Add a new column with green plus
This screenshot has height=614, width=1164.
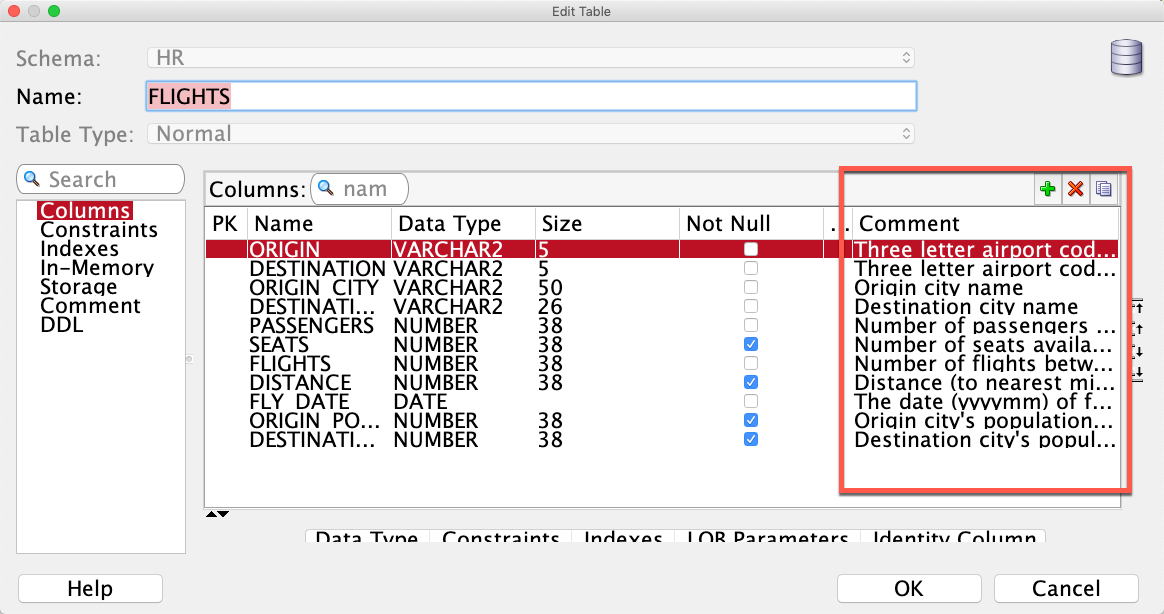point(1047,189)
